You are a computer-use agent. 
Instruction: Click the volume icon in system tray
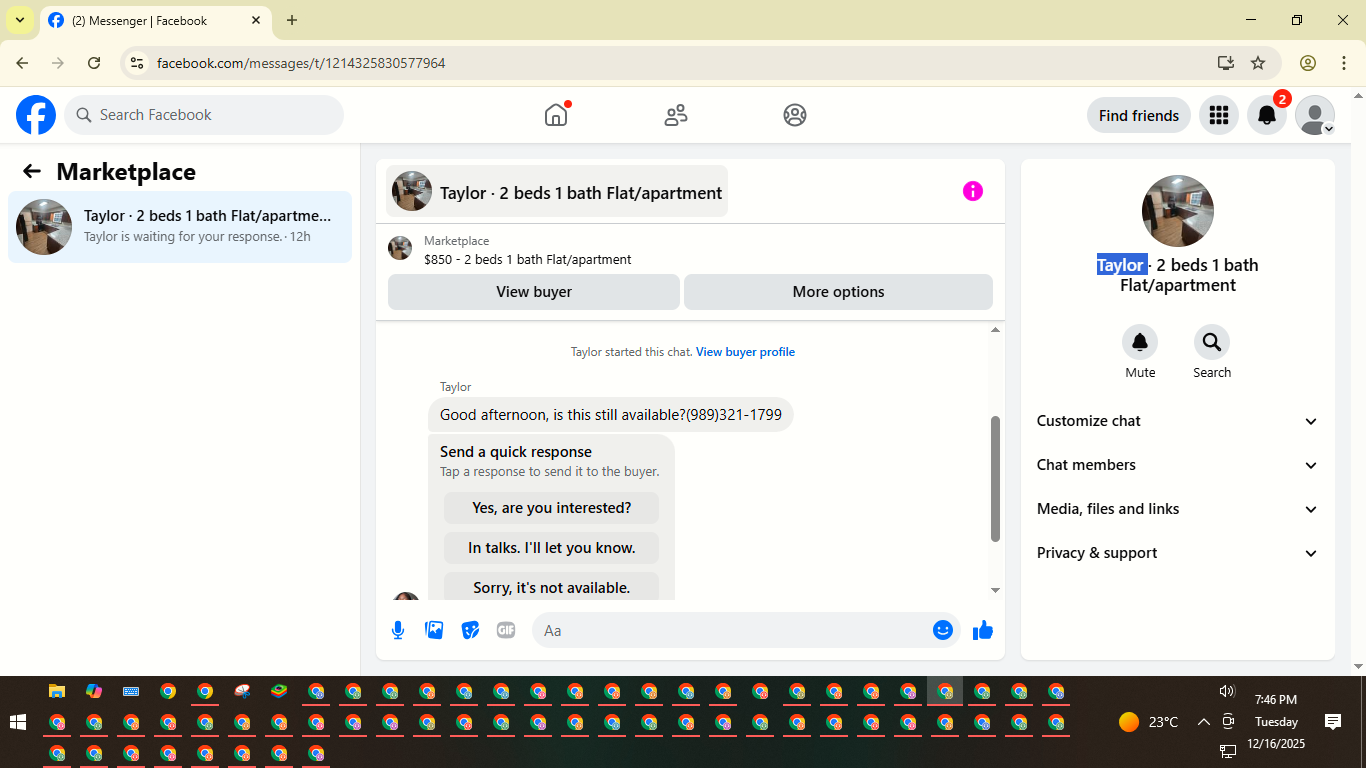click(1227, 691)
